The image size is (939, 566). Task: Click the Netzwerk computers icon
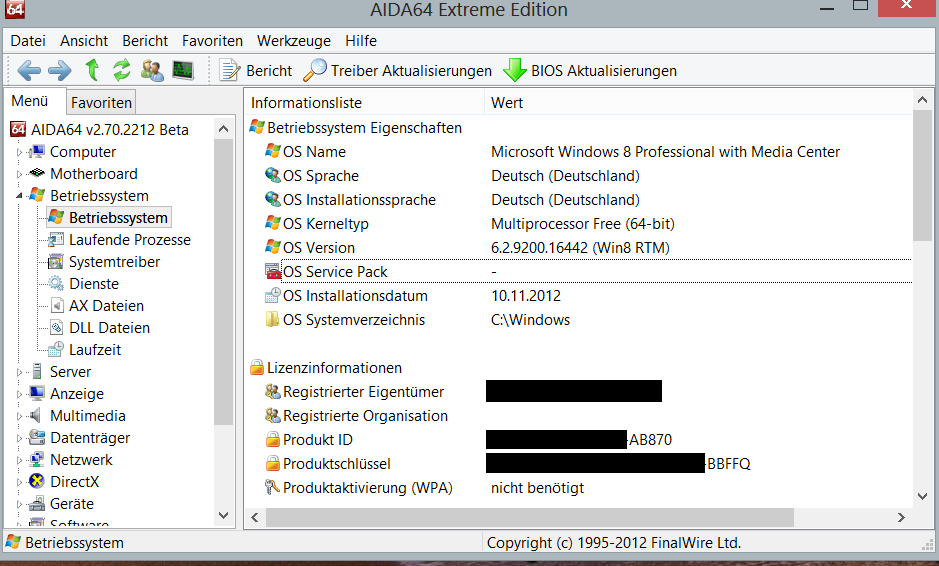37,459
